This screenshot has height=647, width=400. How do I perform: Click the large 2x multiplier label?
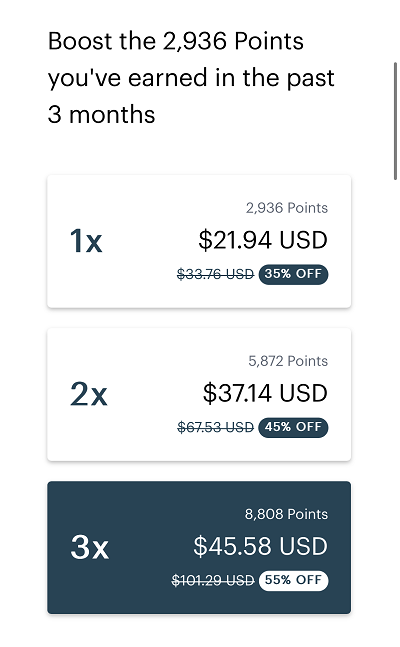[89, 394]
